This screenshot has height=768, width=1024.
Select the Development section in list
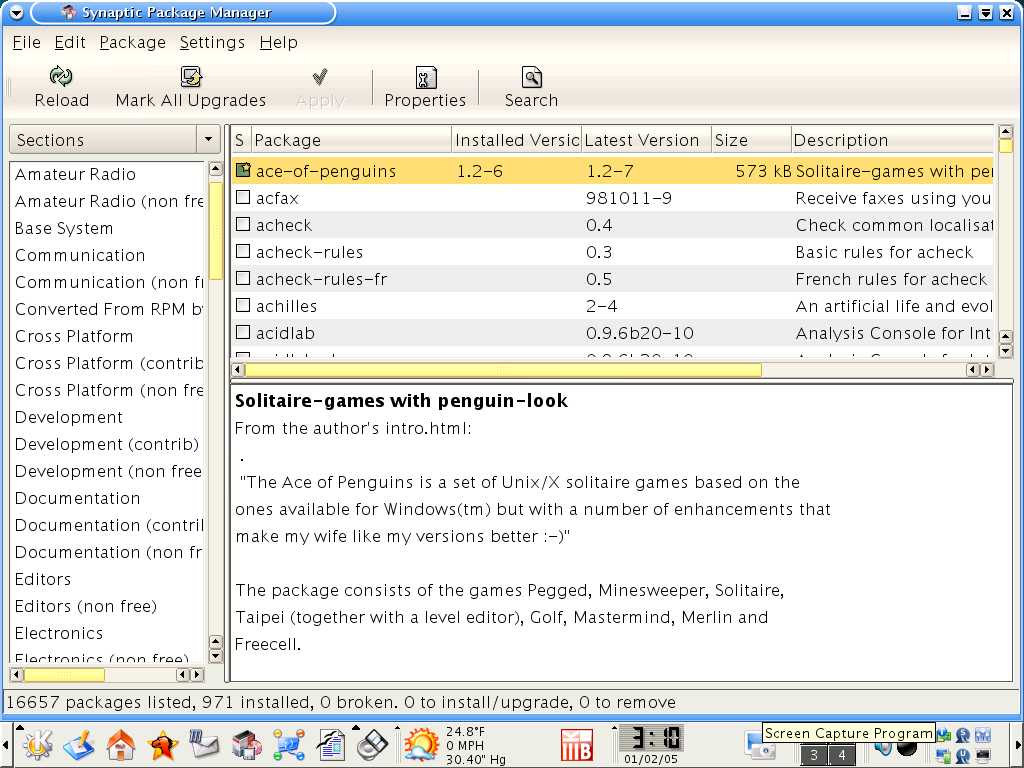[69, 417]
